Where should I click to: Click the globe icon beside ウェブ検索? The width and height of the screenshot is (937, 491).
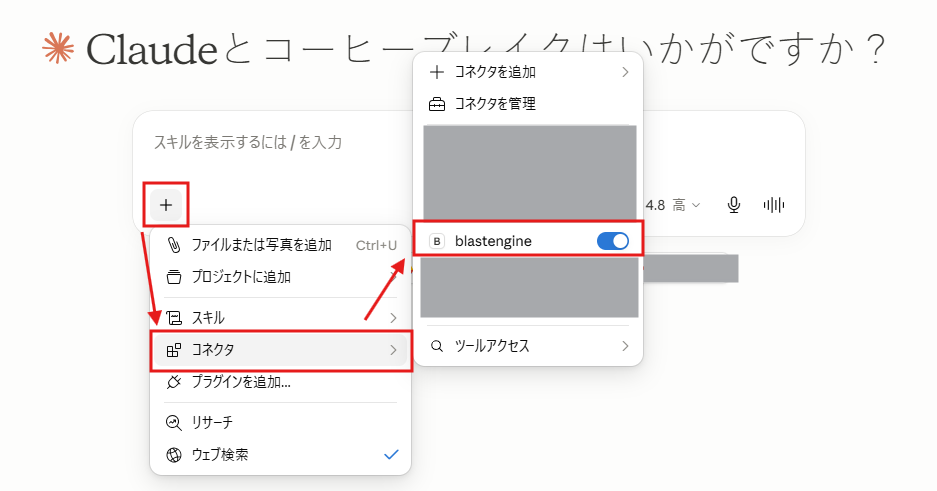click(173, 455)
